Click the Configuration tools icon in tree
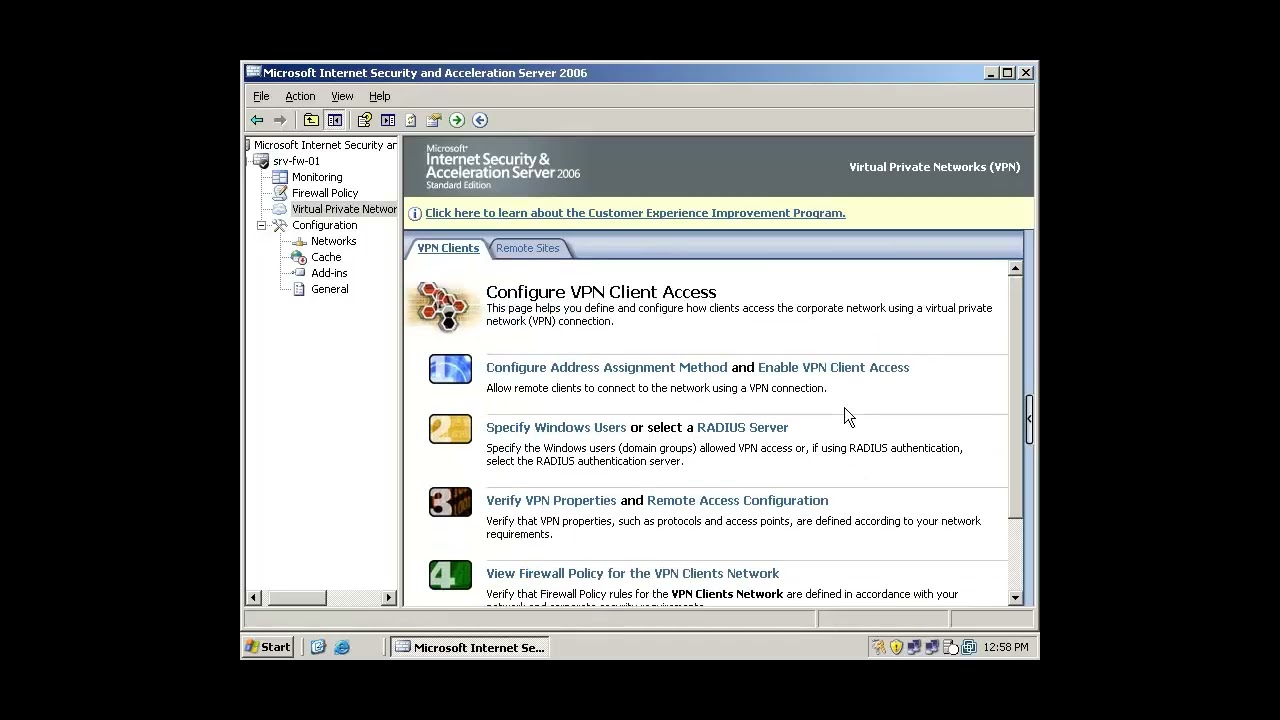 [x=280, y=225]
